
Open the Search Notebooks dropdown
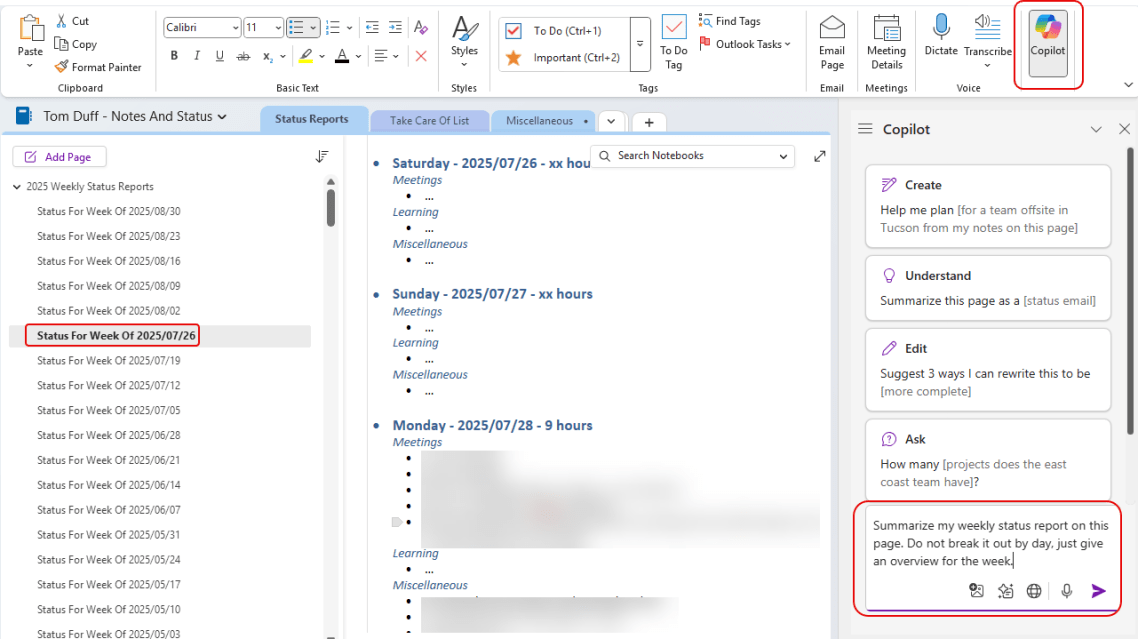coord(782,156)
